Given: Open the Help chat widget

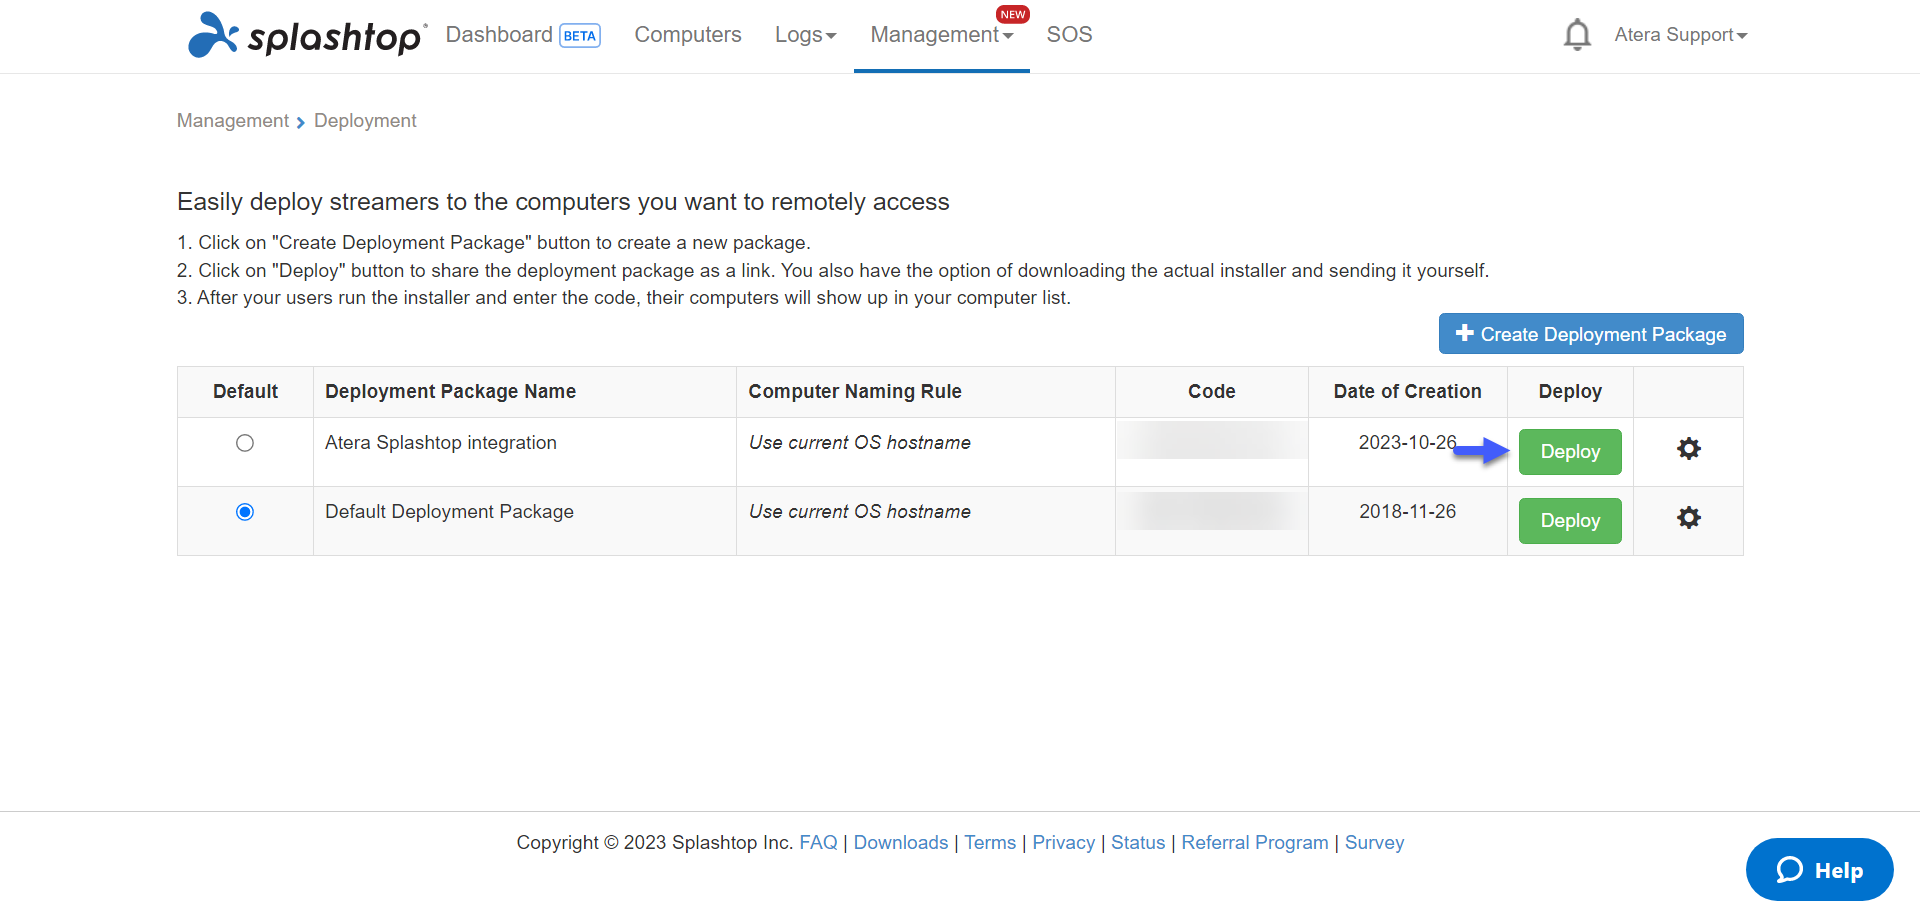Looking at the screenshot, I should [x=1819, y=870].
